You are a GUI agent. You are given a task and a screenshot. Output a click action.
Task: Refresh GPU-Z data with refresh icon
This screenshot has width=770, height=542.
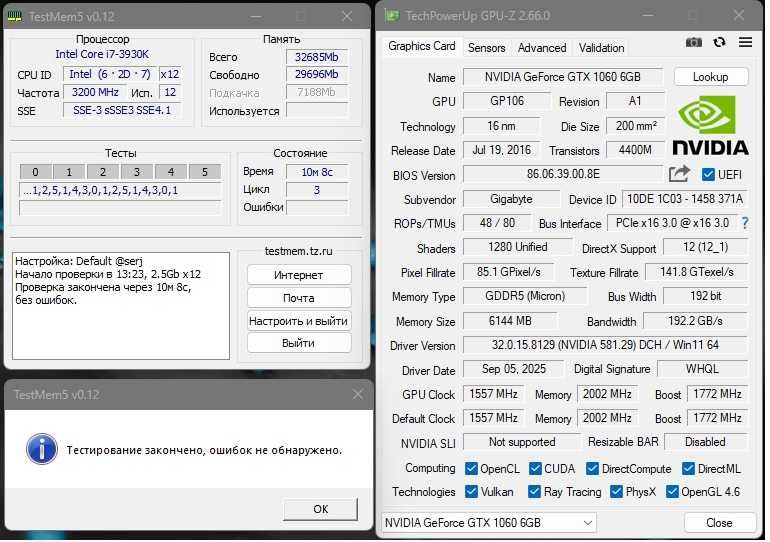pos(719,42)
